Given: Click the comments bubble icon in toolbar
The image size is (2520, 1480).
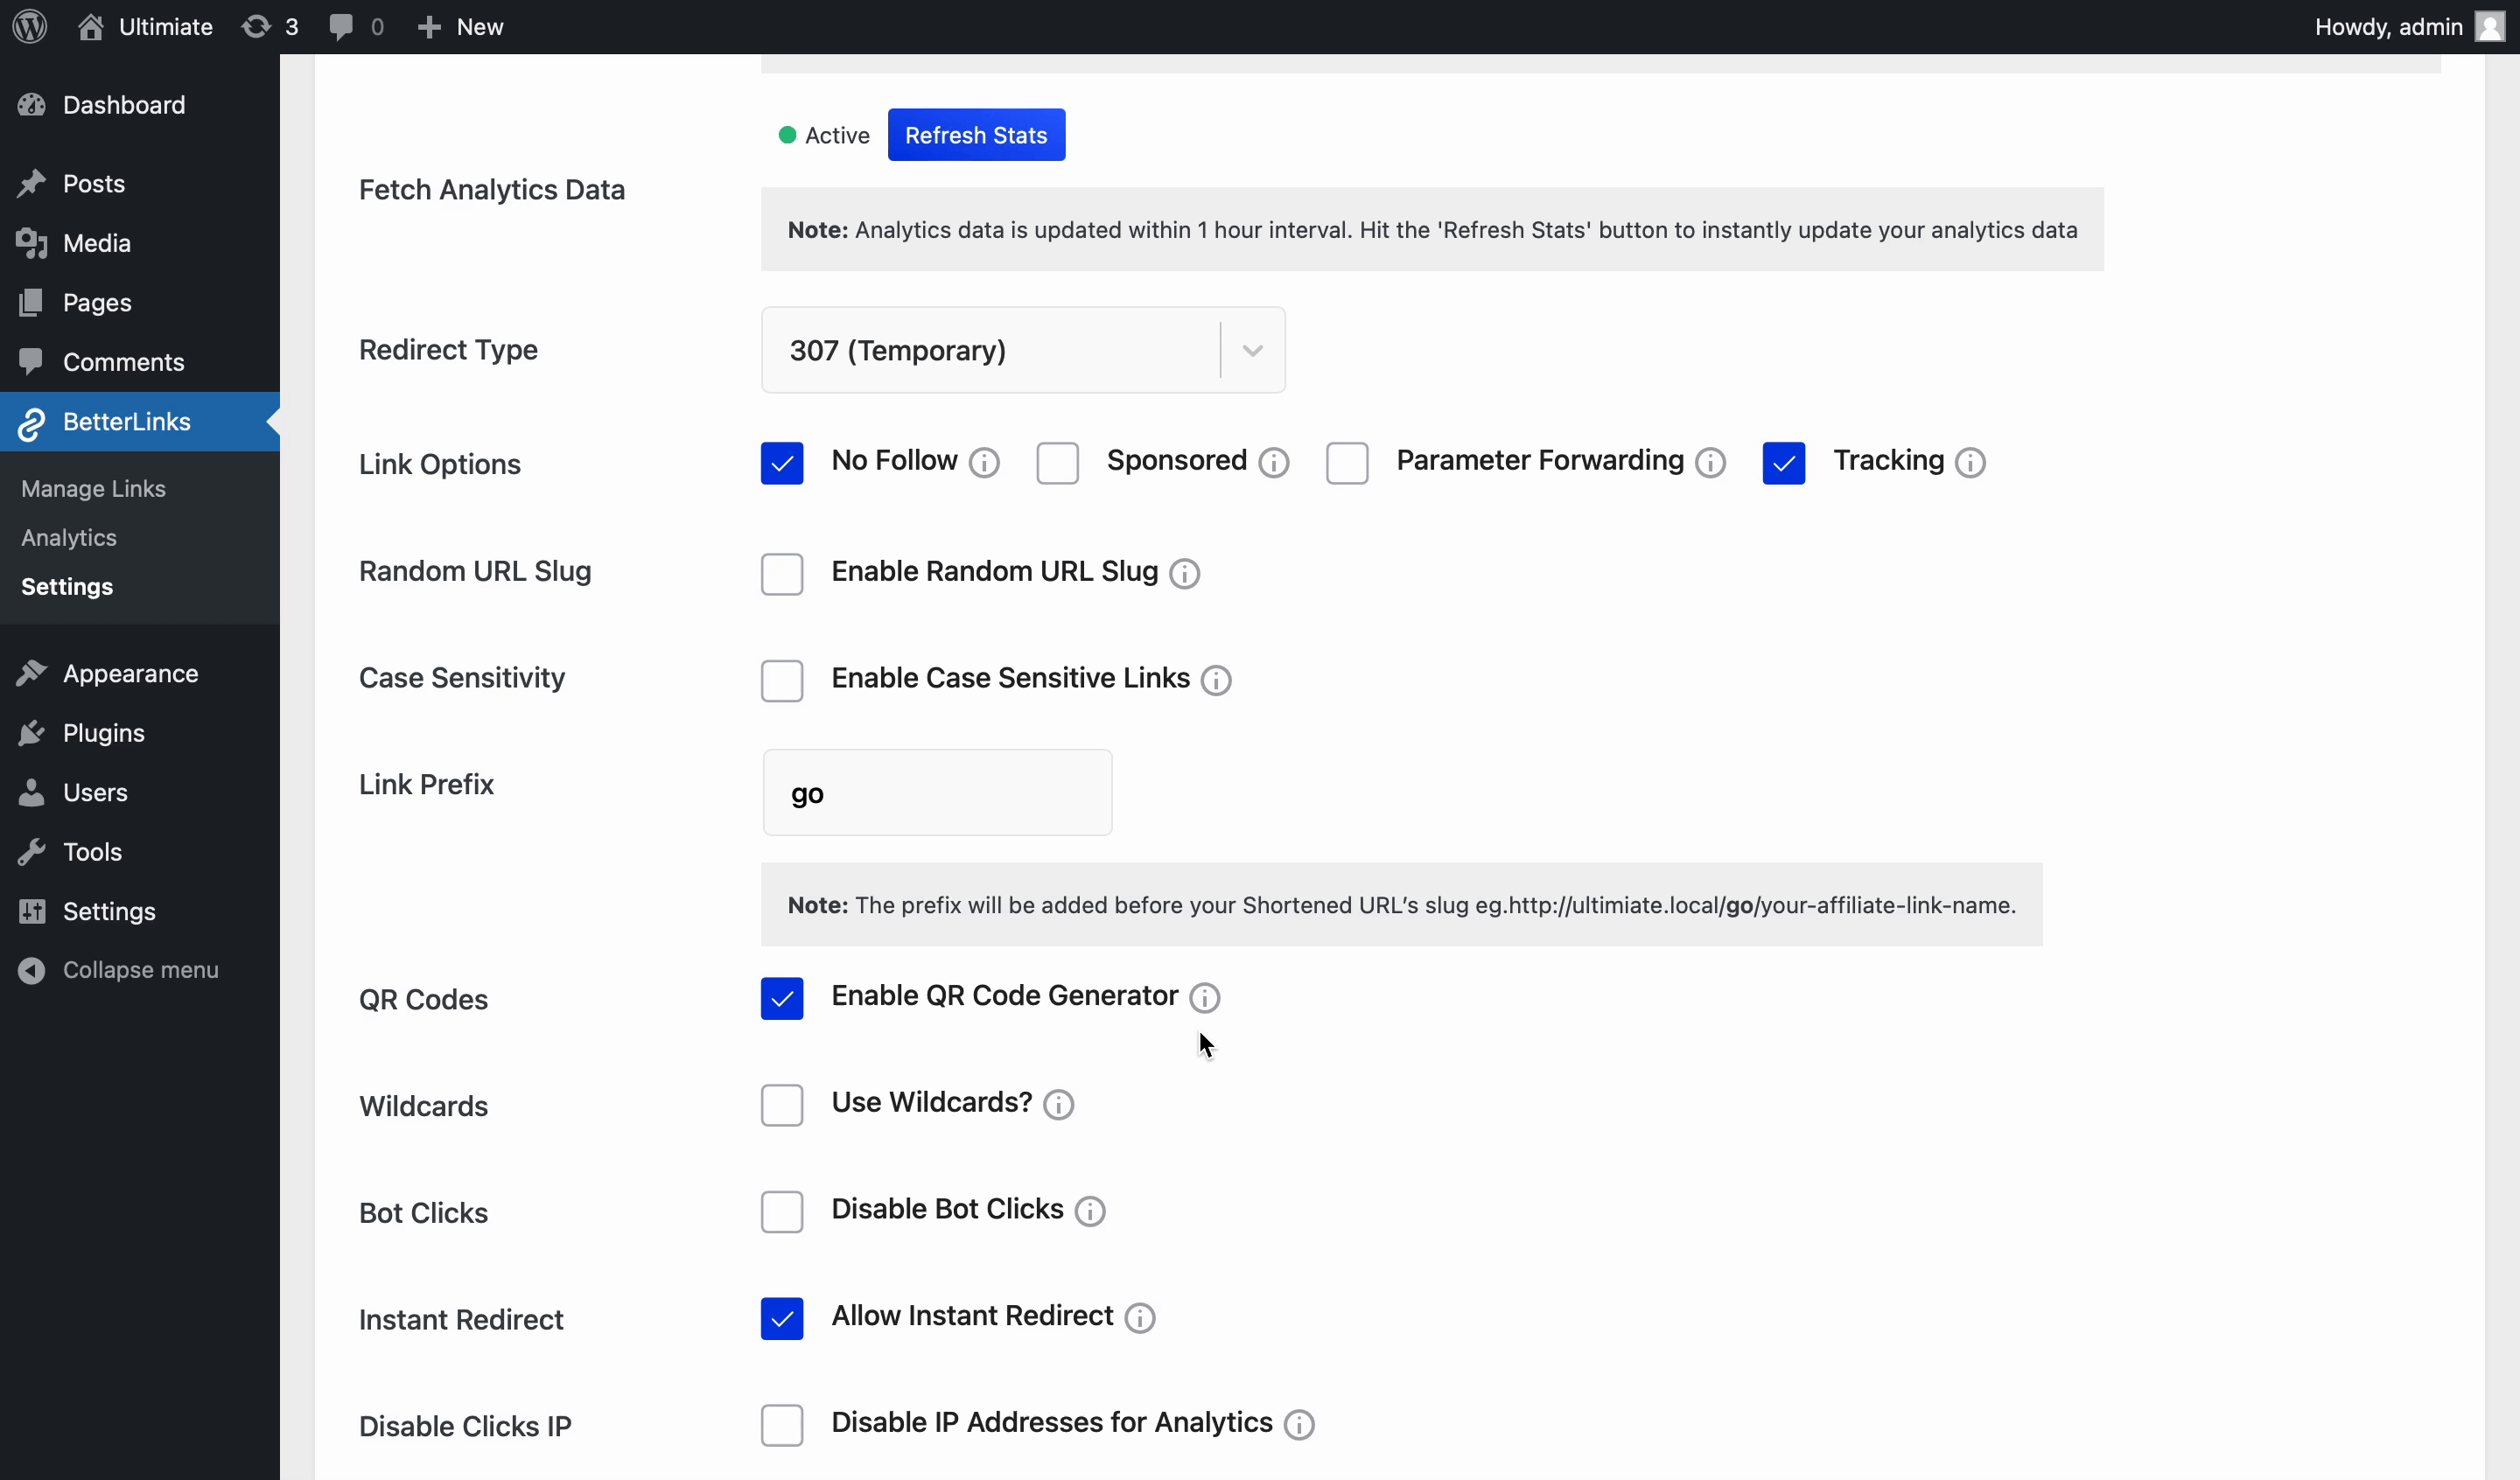Looking at the screenshot, I should click(343, 26).
